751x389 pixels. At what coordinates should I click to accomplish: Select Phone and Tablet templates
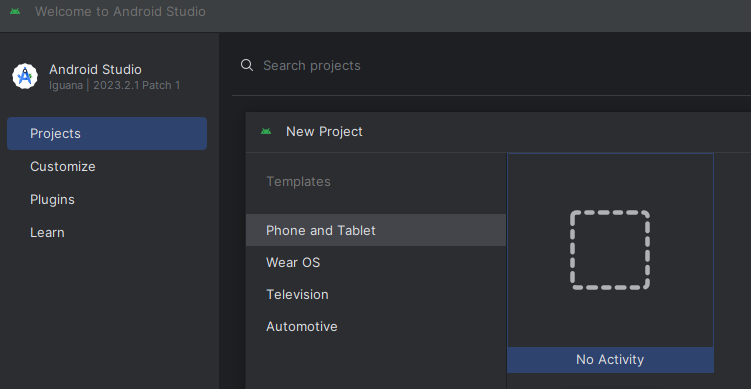coord(376,230)
